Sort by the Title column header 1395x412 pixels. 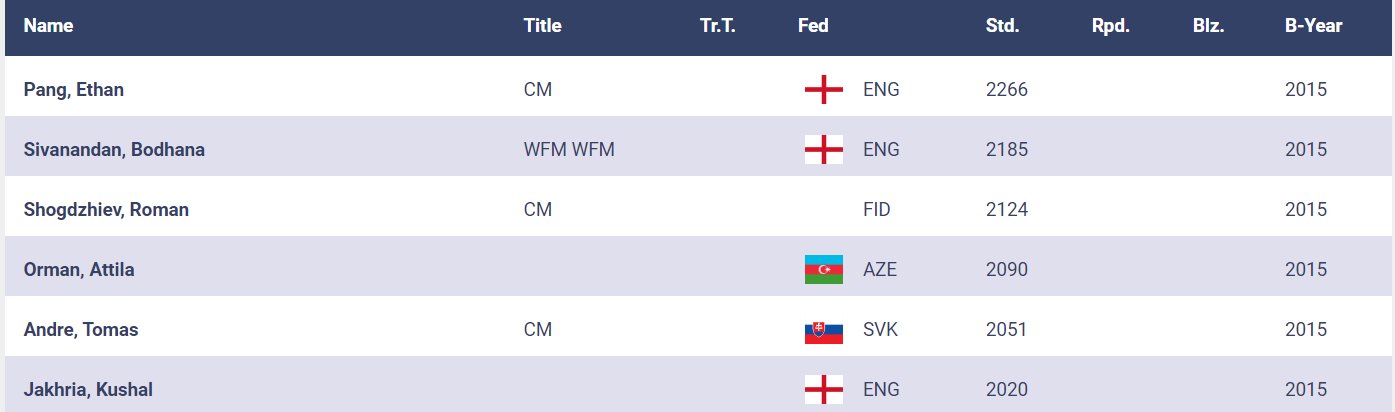542,26
